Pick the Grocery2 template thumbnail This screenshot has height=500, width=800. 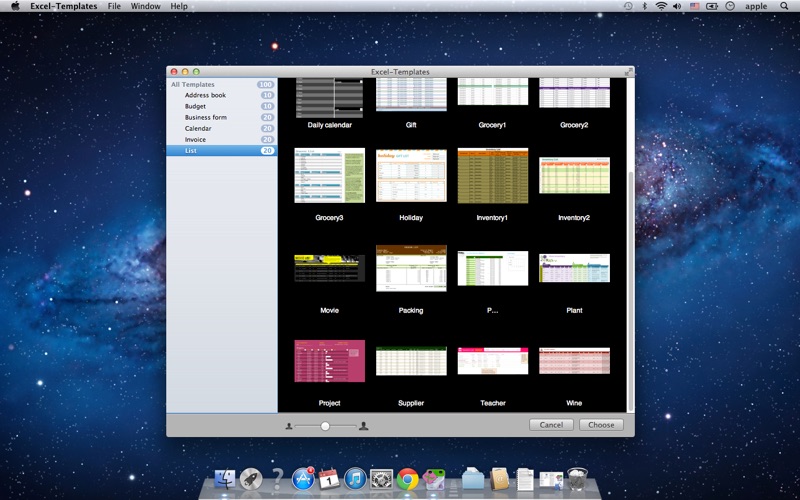click(x=574, y=93)
